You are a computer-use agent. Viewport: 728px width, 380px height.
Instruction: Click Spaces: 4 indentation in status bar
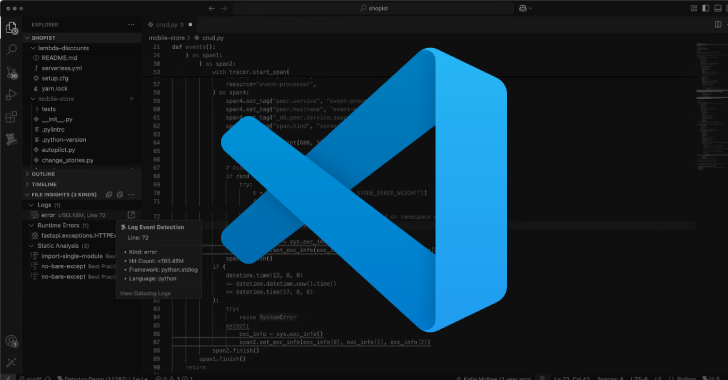click(610, 378)
